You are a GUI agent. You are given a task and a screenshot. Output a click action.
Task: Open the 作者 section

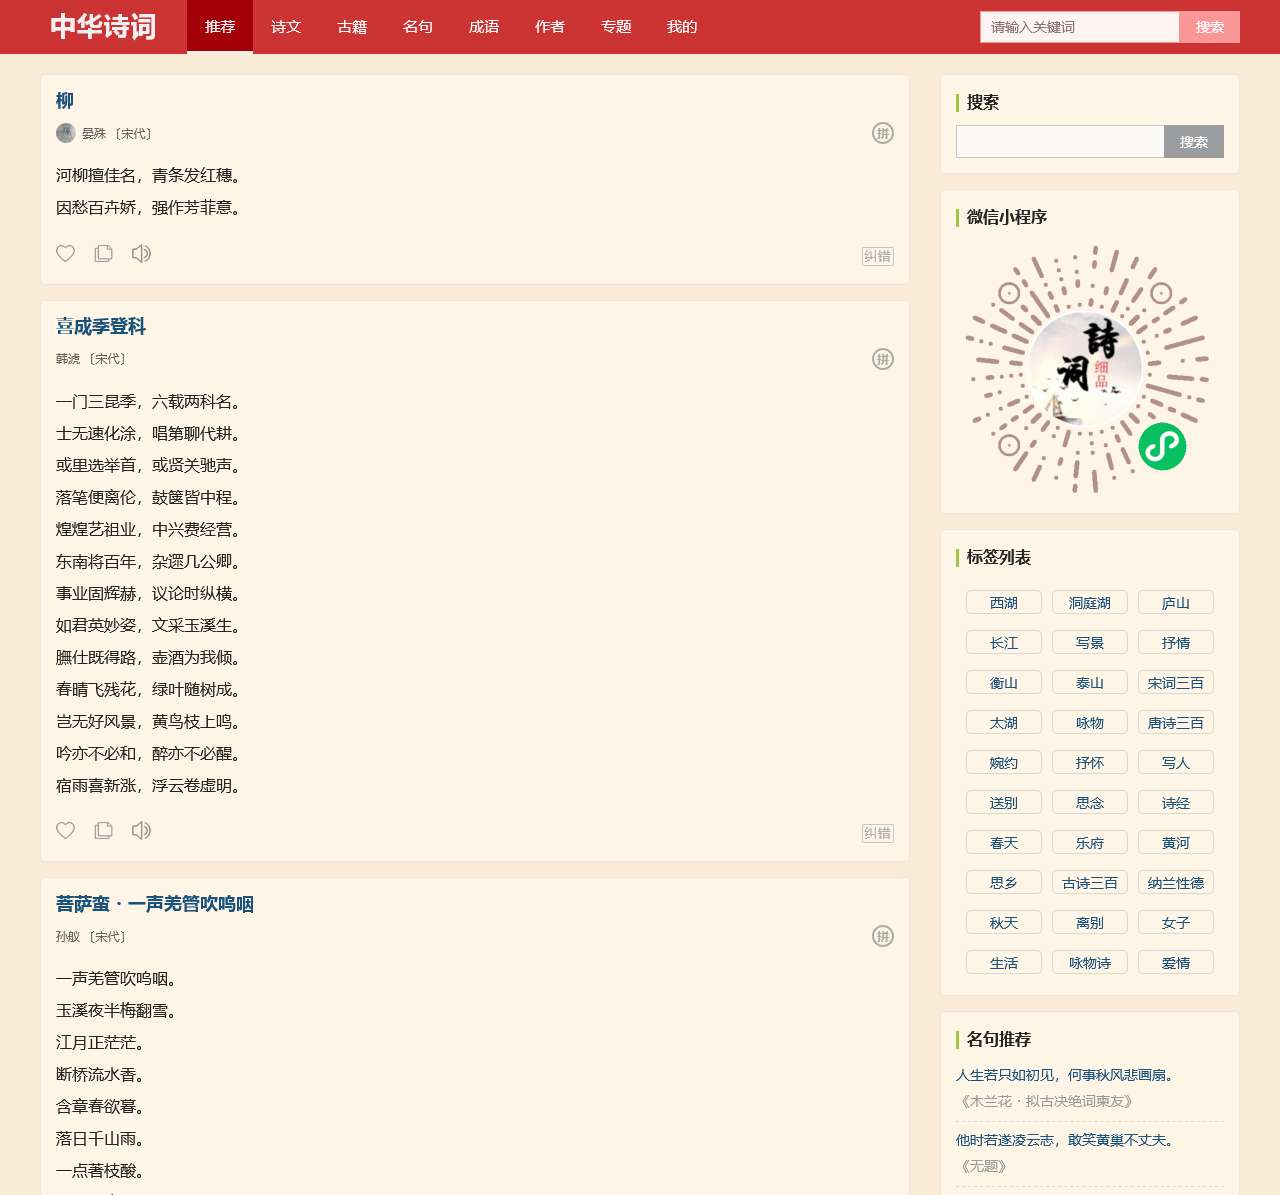coord(549,27)
